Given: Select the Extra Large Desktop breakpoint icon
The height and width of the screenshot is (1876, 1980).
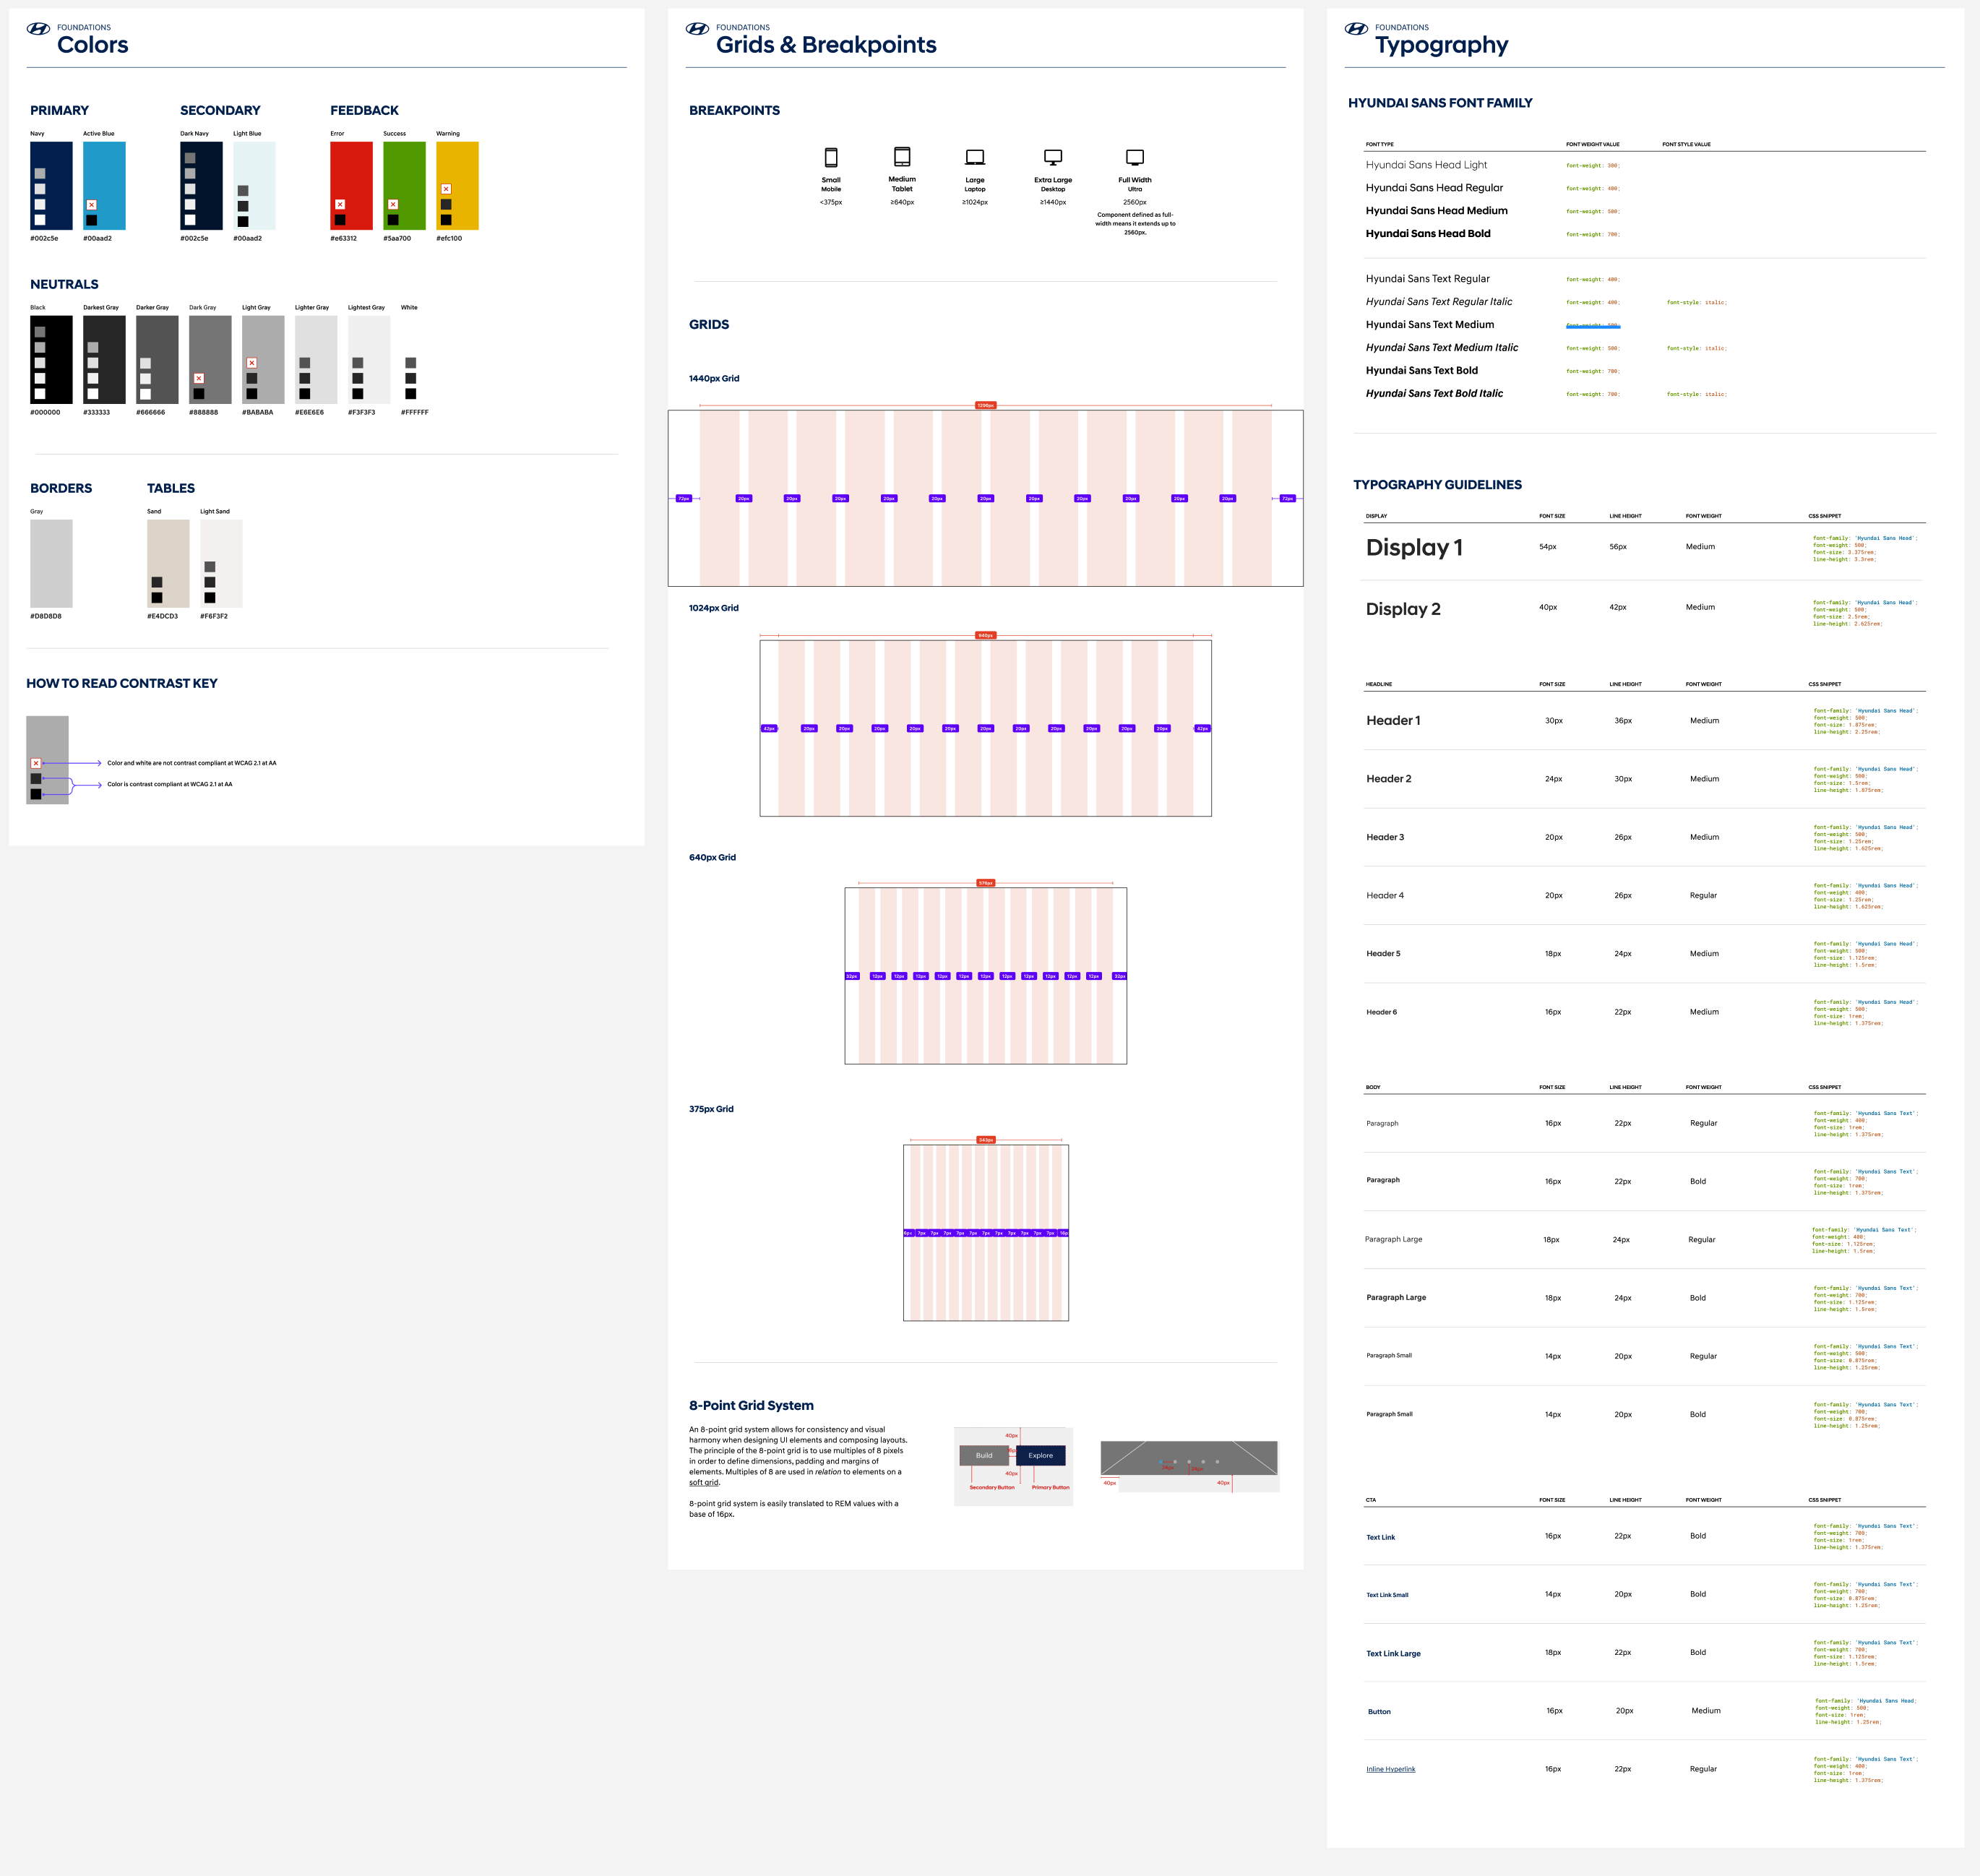Looking at the screenshot, I should (1052, 158).
